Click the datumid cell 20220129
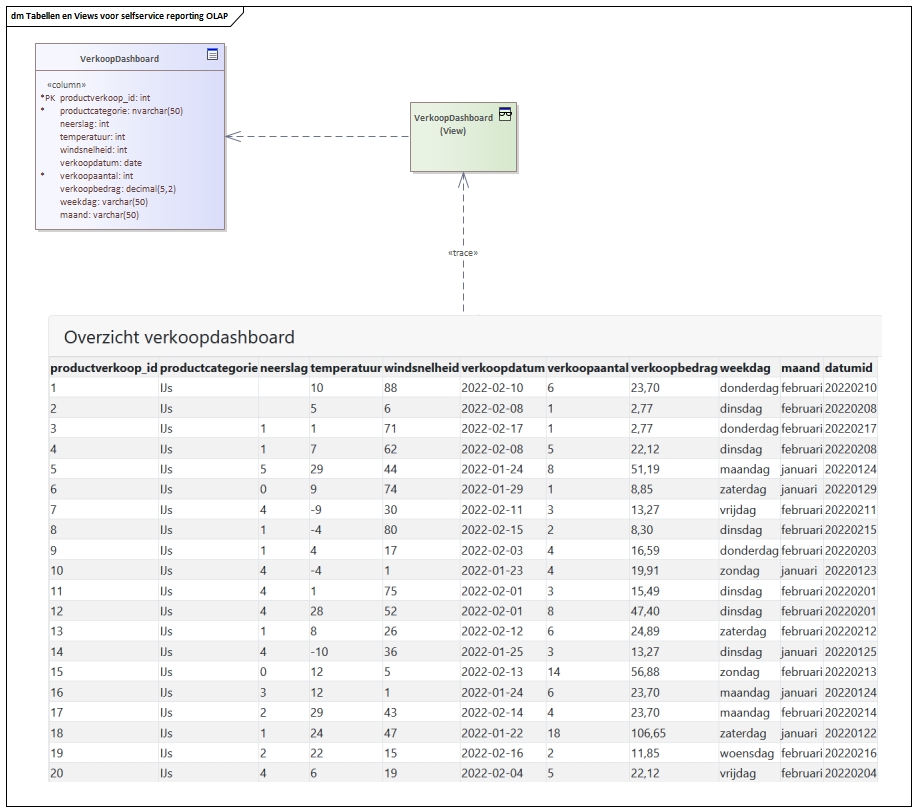Screen dimensions: 917x812 (850, 489)
